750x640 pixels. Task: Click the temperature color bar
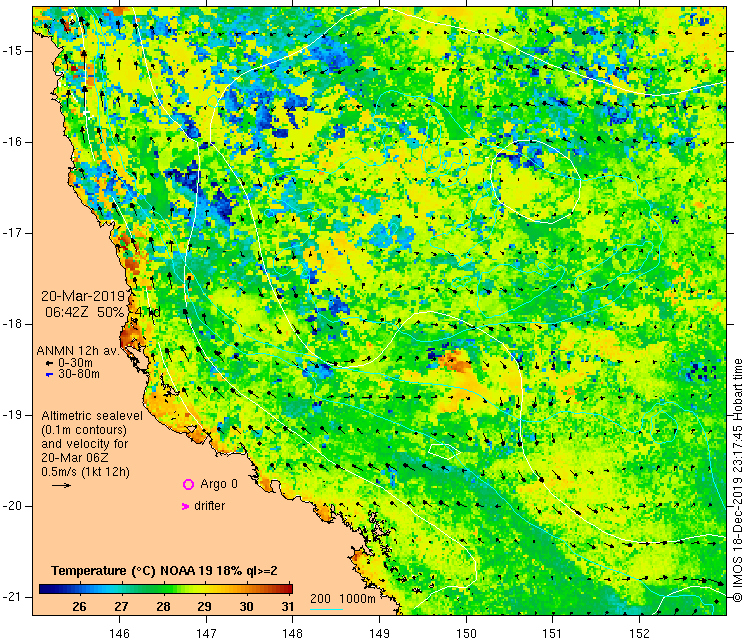(165, 589)
